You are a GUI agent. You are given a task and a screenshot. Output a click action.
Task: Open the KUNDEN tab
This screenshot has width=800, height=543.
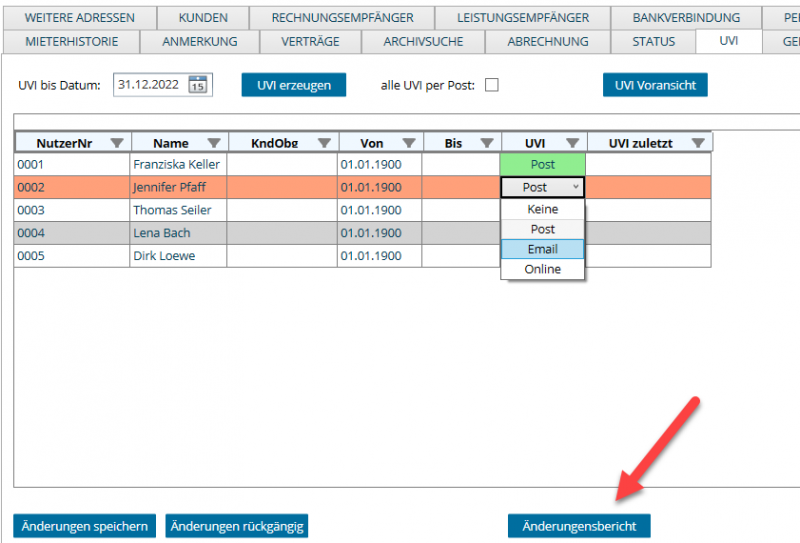203,18
